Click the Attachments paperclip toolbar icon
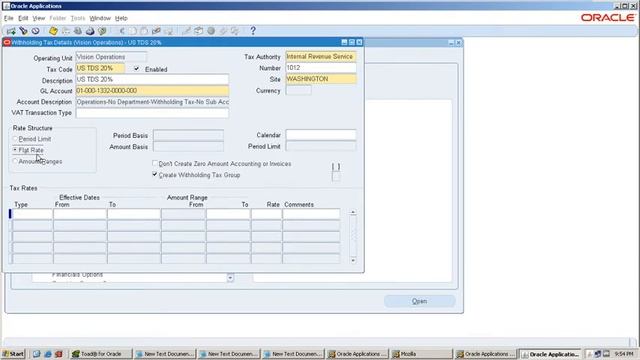Screen dimensions: 640x360 223,31
